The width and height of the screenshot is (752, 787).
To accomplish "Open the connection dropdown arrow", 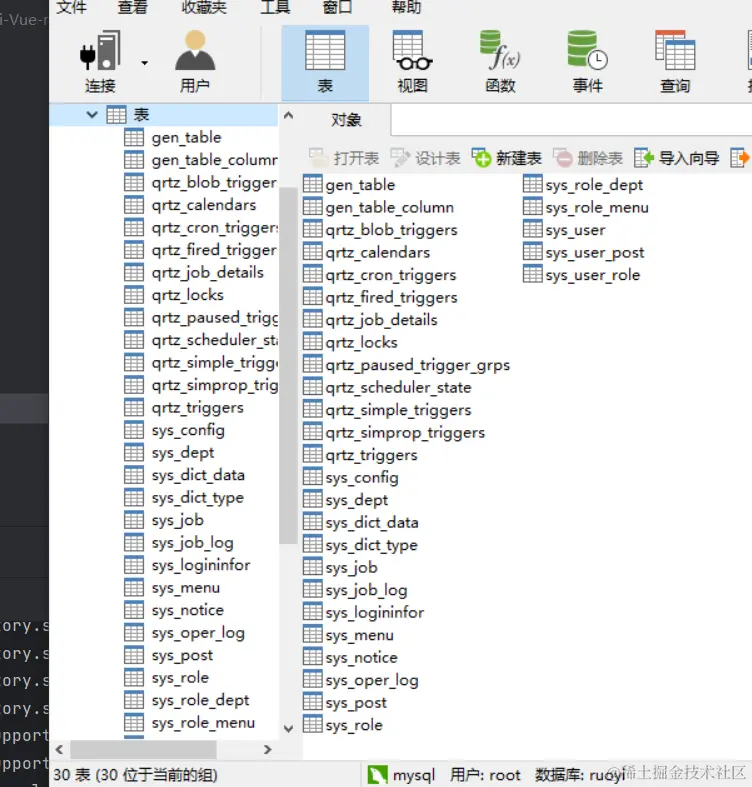I will point(145,63).
